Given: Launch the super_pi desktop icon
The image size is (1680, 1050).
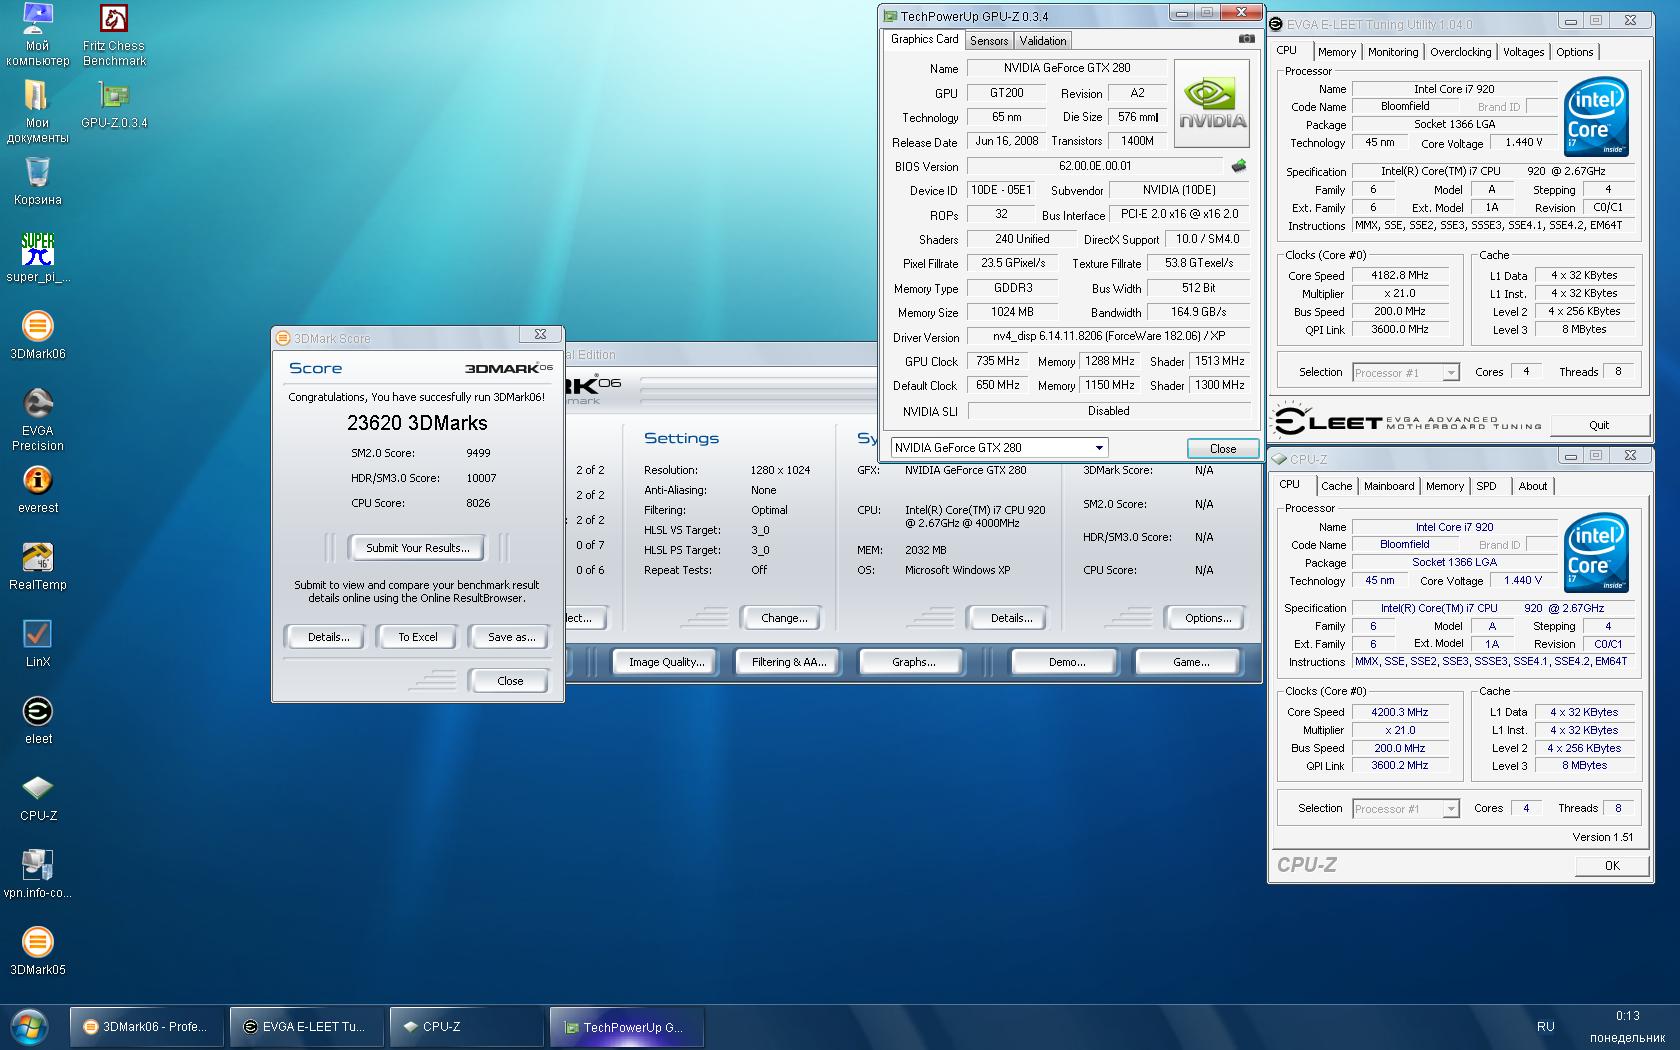Looking at the screenshot, I should (37, 258).
